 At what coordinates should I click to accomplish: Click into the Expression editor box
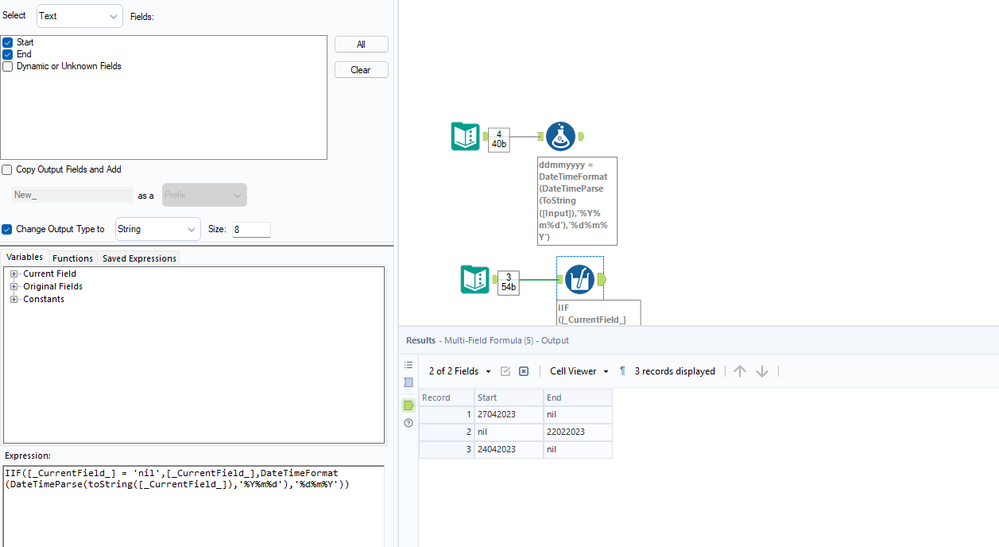pos(194,506)
